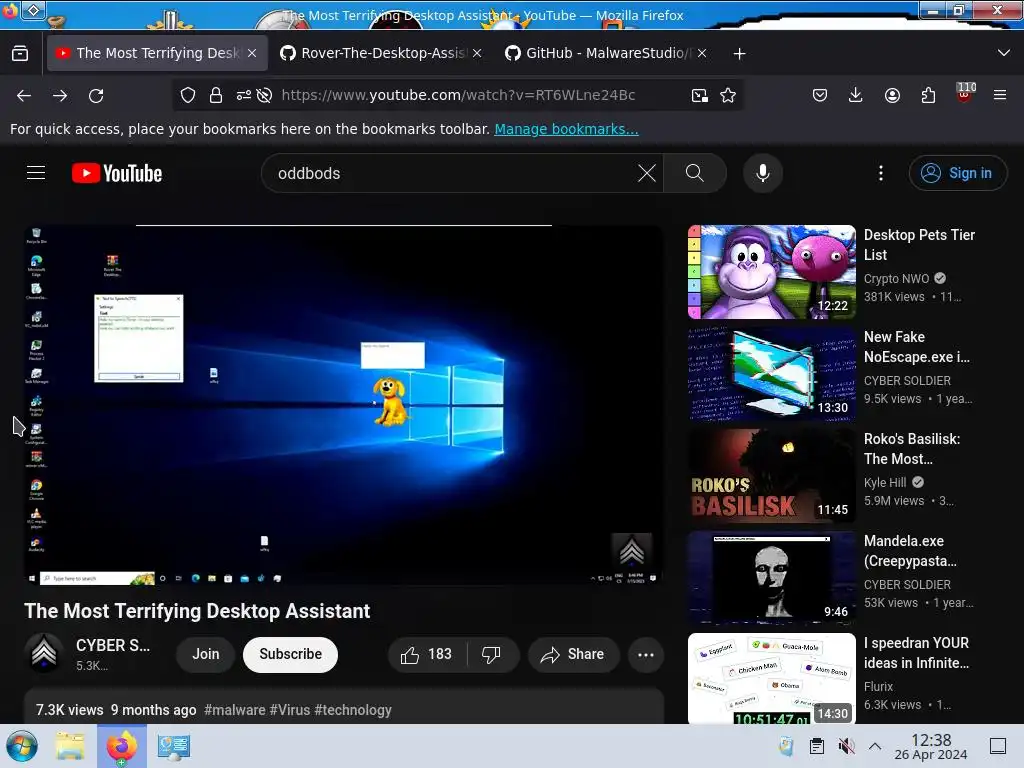Open the blocked autoplay indicator in the address bar
Screen dimensions: 1024x768
tap(264, 95)
